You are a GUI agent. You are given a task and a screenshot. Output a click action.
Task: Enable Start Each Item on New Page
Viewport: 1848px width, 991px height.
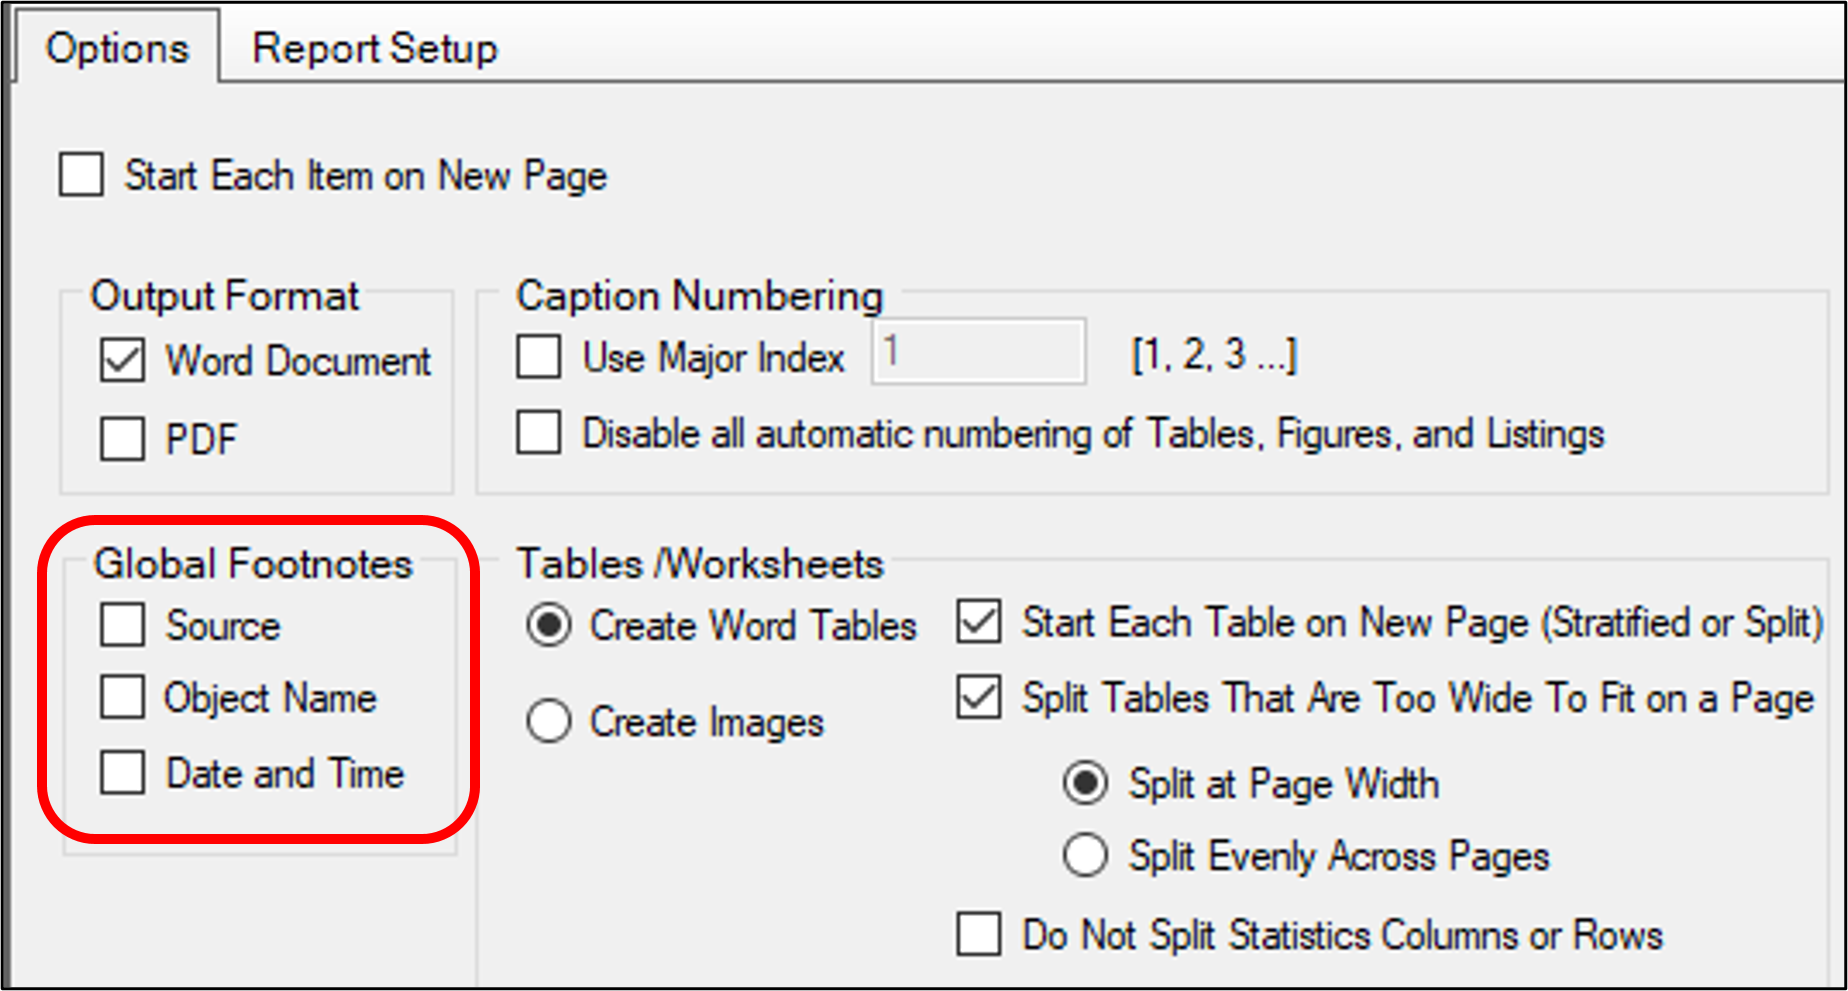(82, 175)
